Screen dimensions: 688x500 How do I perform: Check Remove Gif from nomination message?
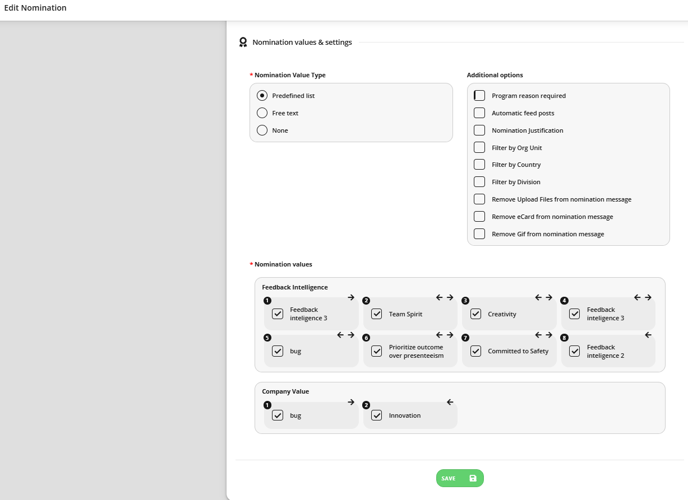(x=480, y=234)
